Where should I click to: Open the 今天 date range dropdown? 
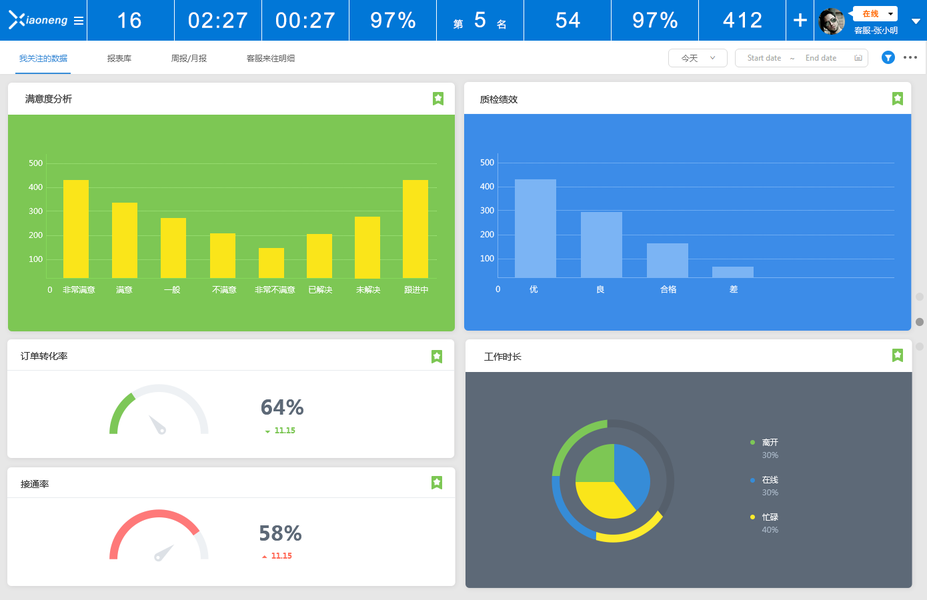(x=698, y=58)
